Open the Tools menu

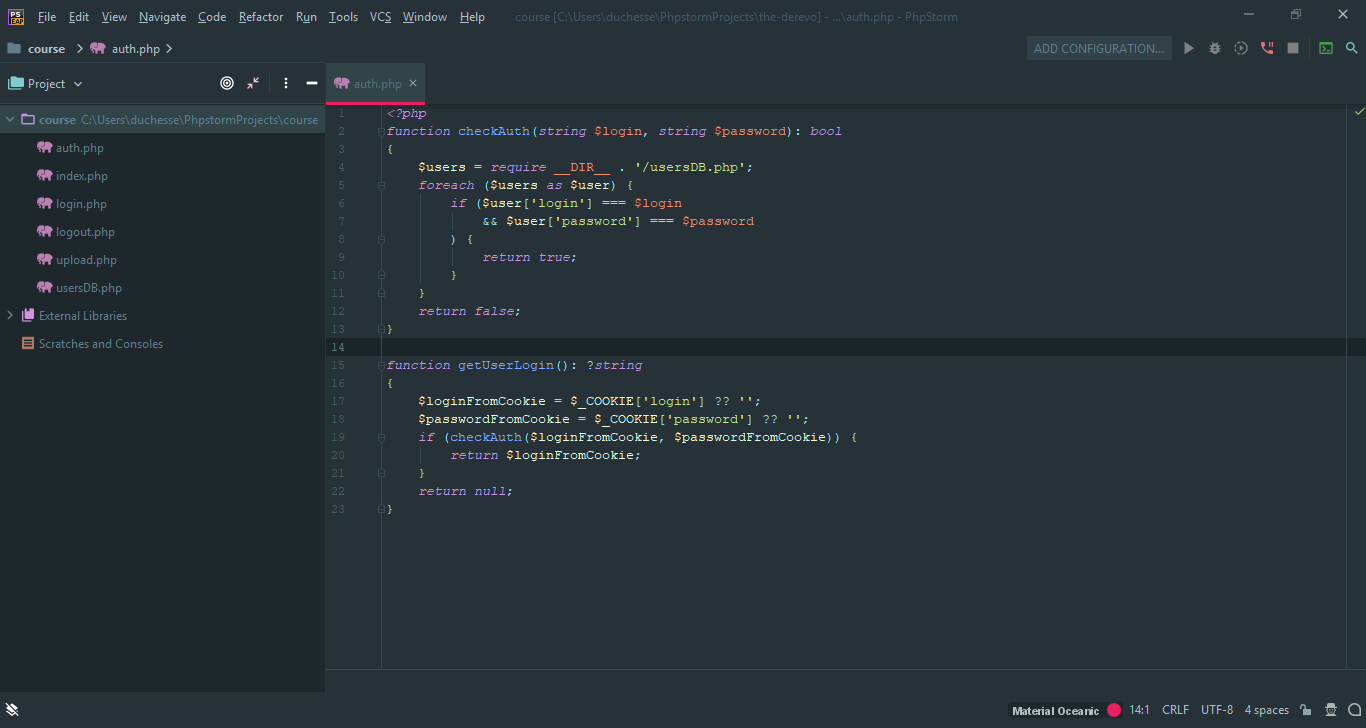[343, 17]
